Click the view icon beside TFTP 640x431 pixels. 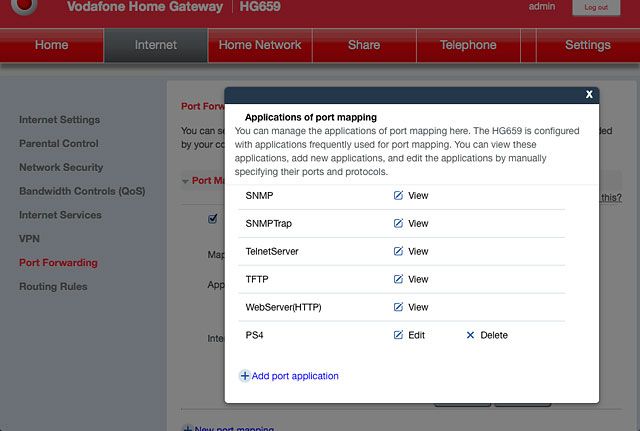tap(398, 279)
